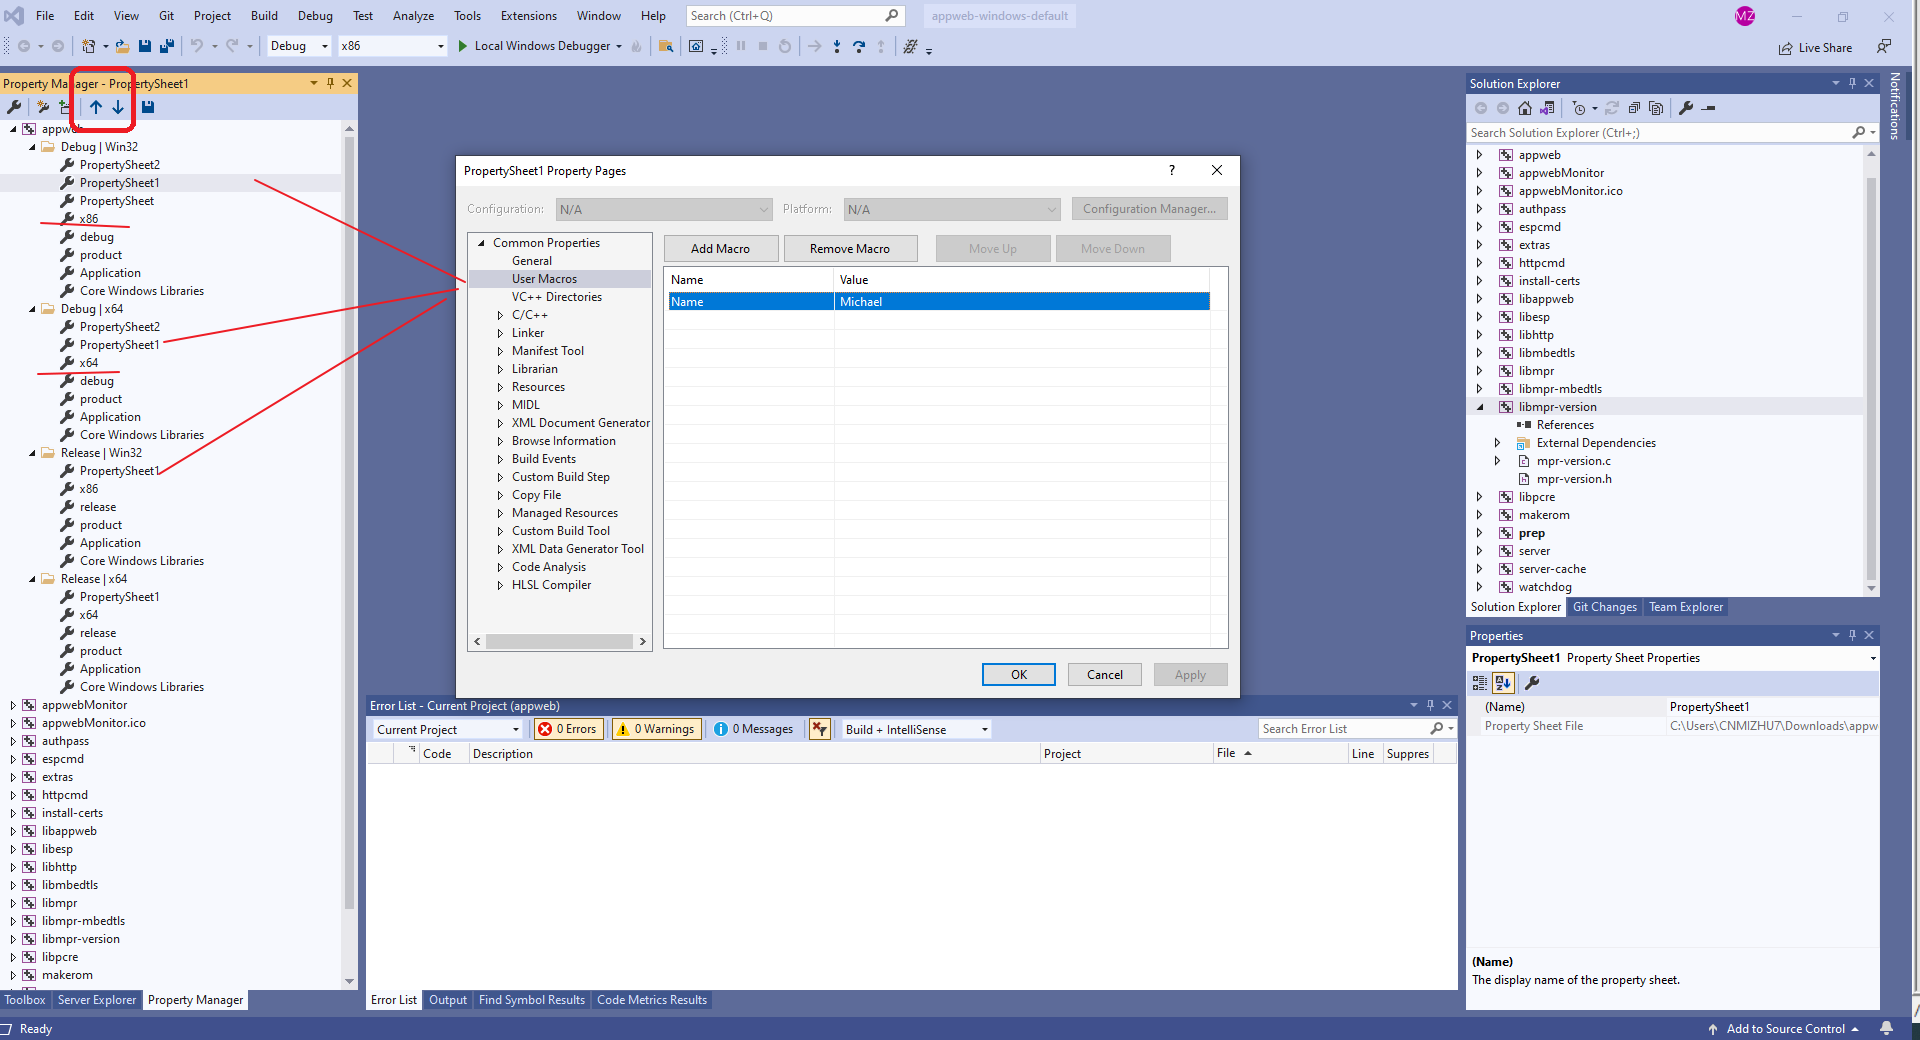Click the Property Manager save icon
1920x1040 pixels.
point(148,107)
